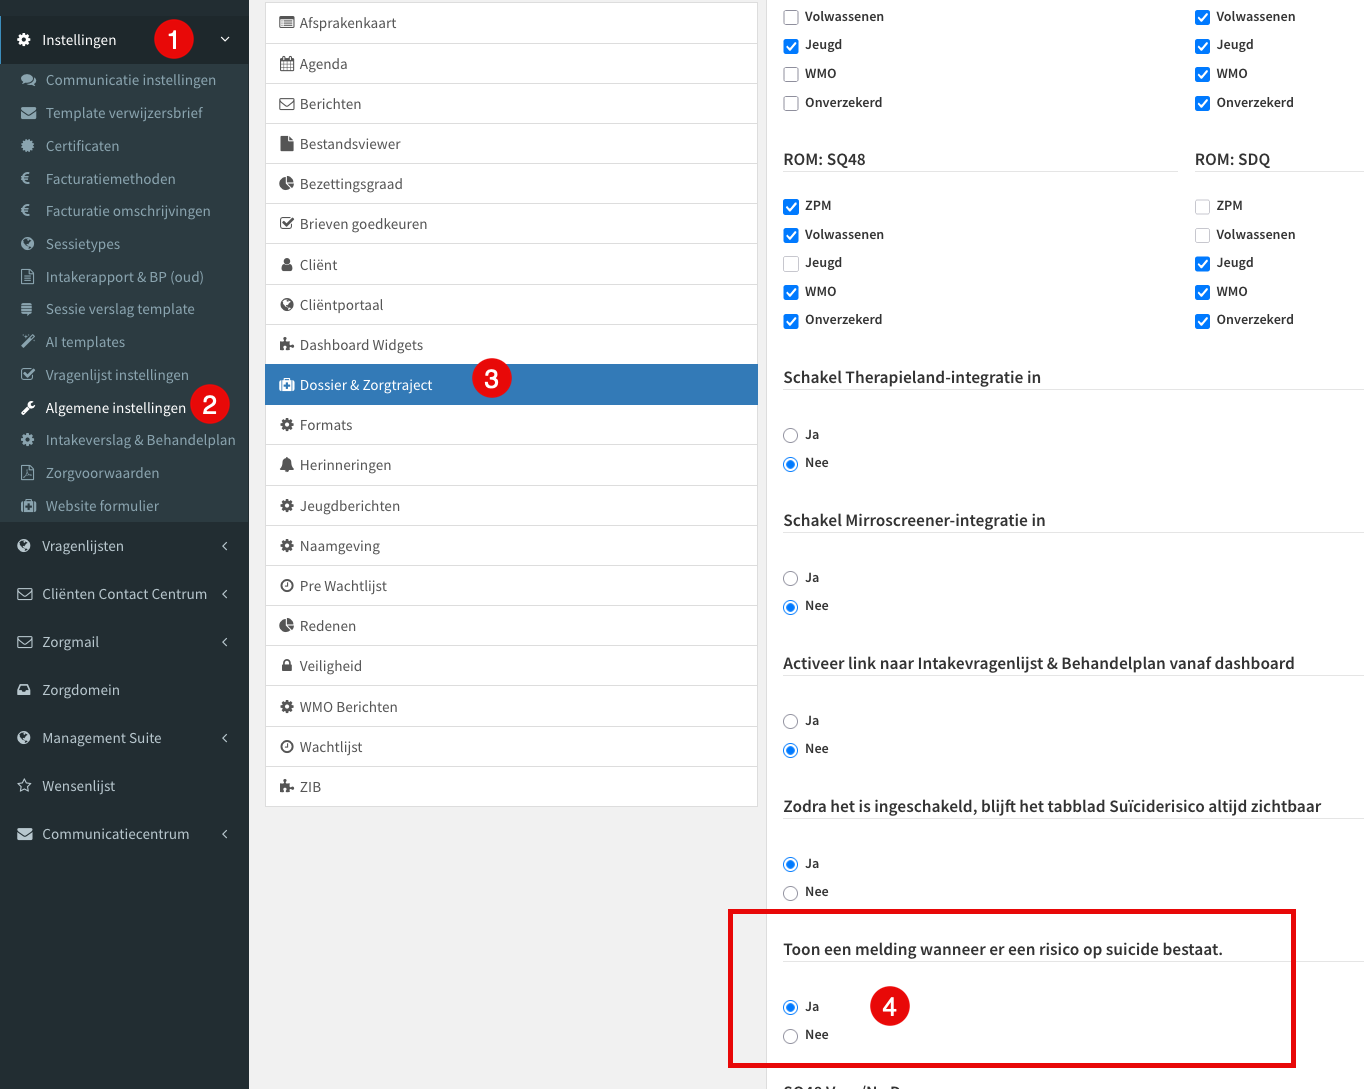1364x1089 pixels.
Task: Open Jeugdberichten settings
Action: tap(511, 506)
